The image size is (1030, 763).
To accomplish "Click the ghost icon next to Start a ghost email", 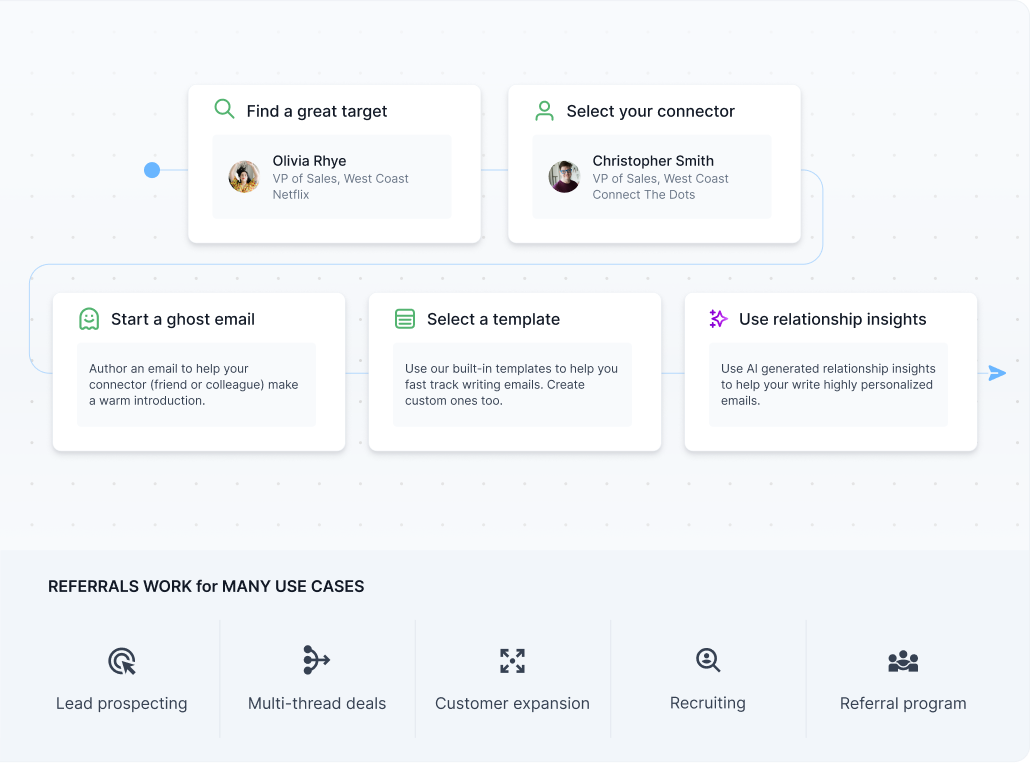I will (x=90, y=318).
